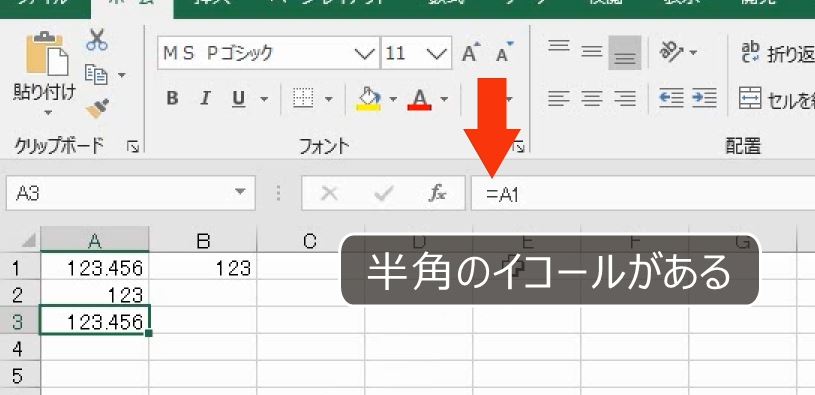Toggle Bold formatting
The height and width of the screenshot is (395, 815).
(x=173, y=98)
